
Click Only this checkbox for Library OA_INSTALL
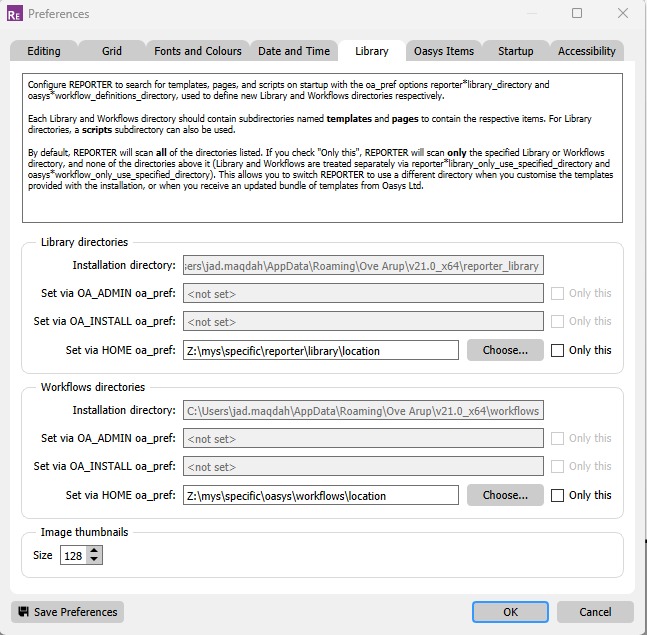click(557, 321)
